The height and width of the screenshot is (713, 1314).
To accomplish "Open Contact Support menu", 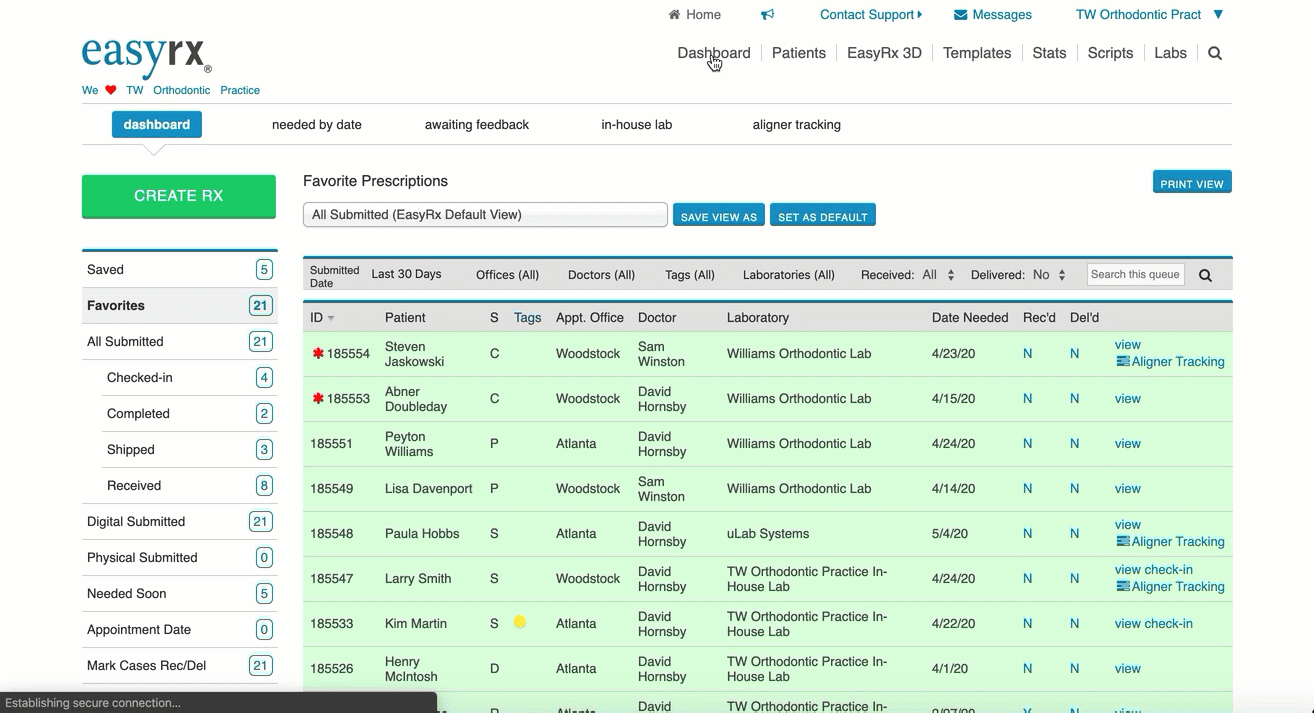I will [870, 14].
